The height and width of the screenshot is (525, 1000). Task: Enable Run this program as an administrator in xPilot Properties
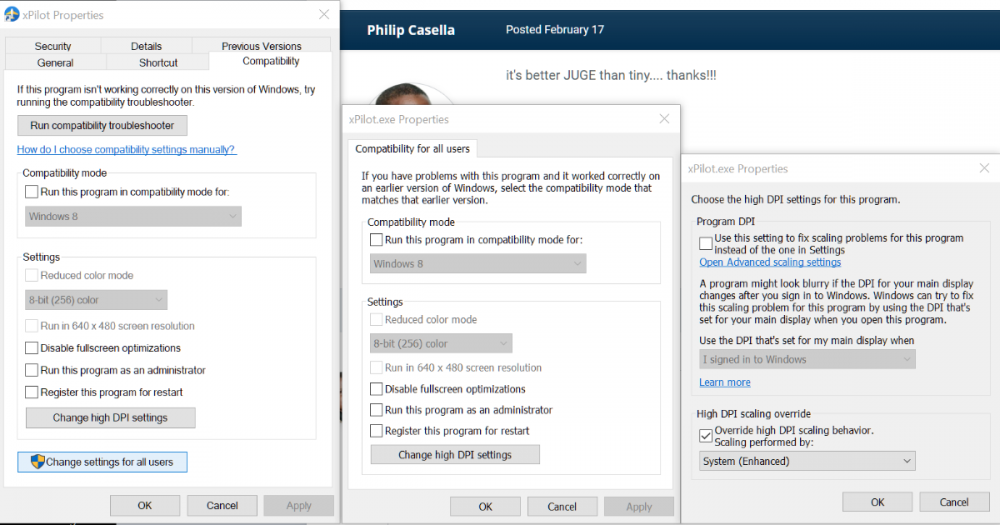click(32, 370)
